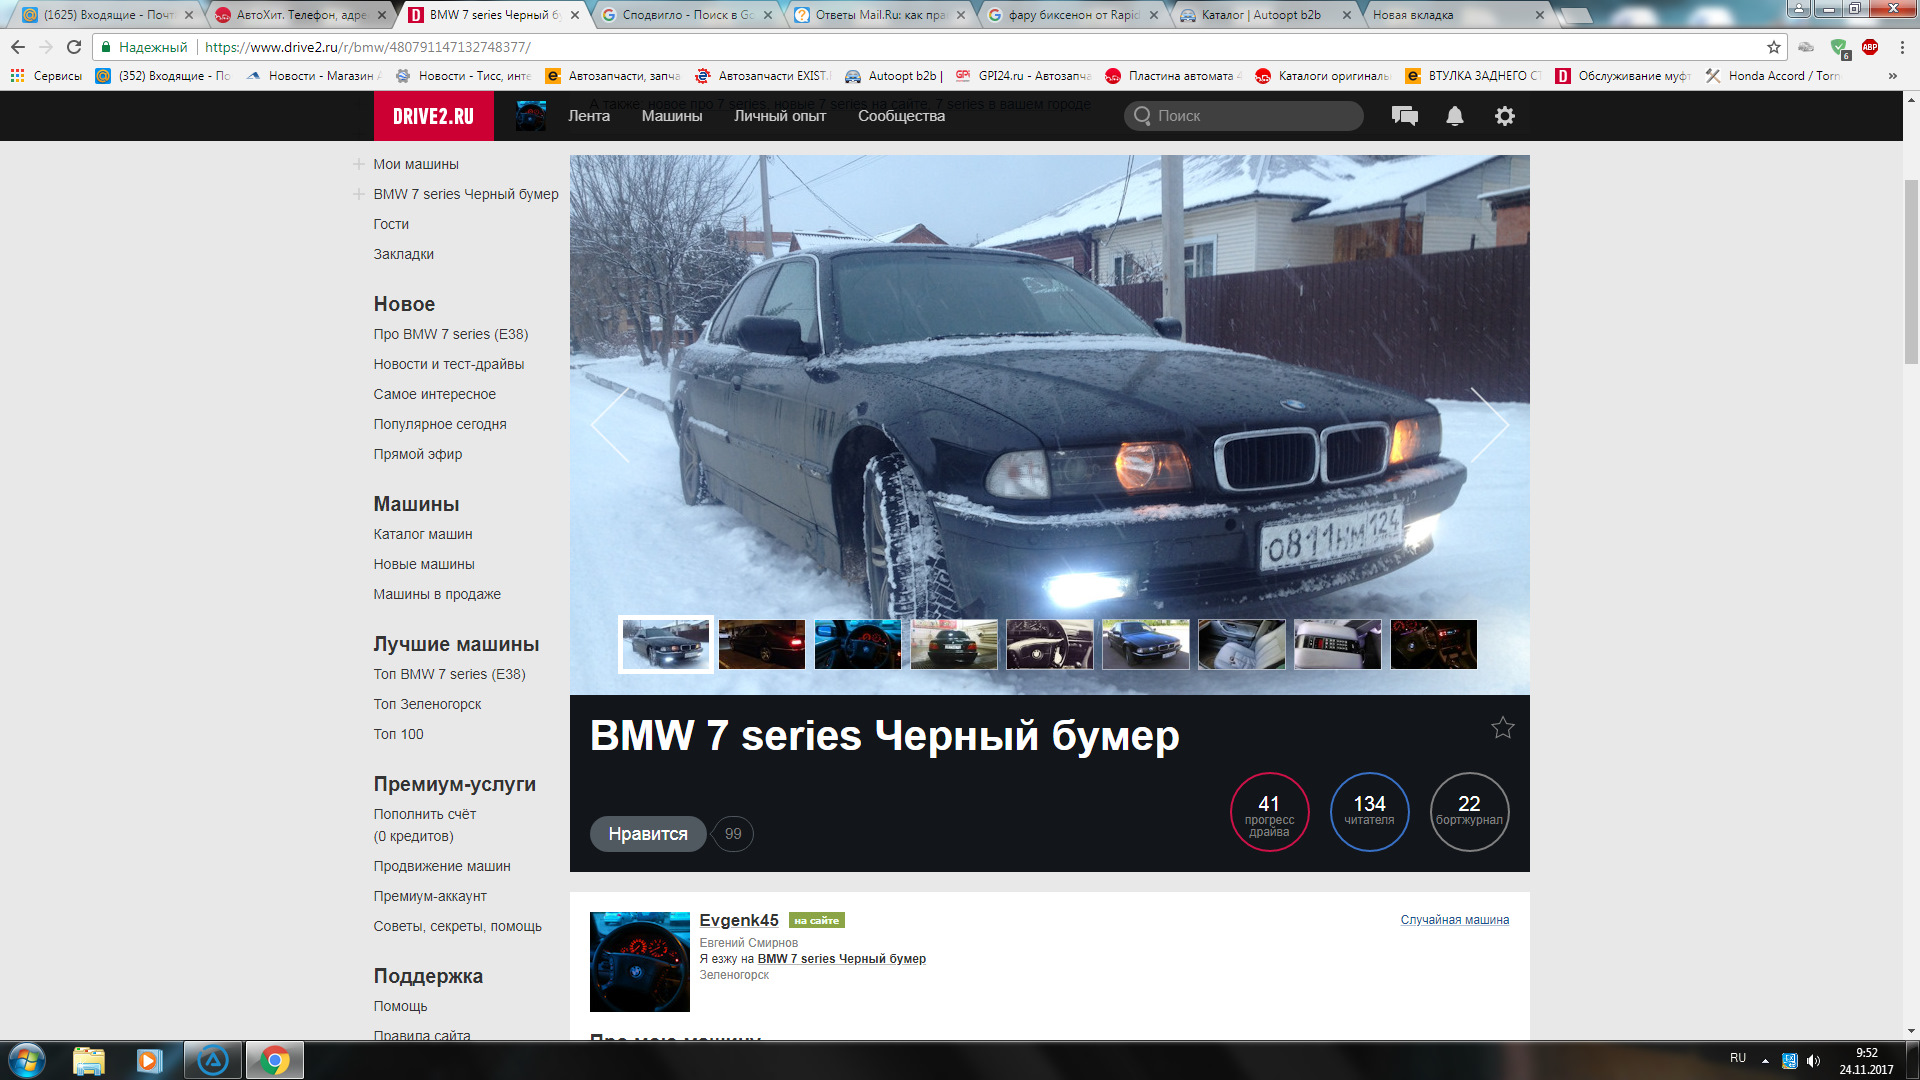Open Сообщества in site navigation
This screenshot has width=1920, height=1080.
[x=901, y=116]
